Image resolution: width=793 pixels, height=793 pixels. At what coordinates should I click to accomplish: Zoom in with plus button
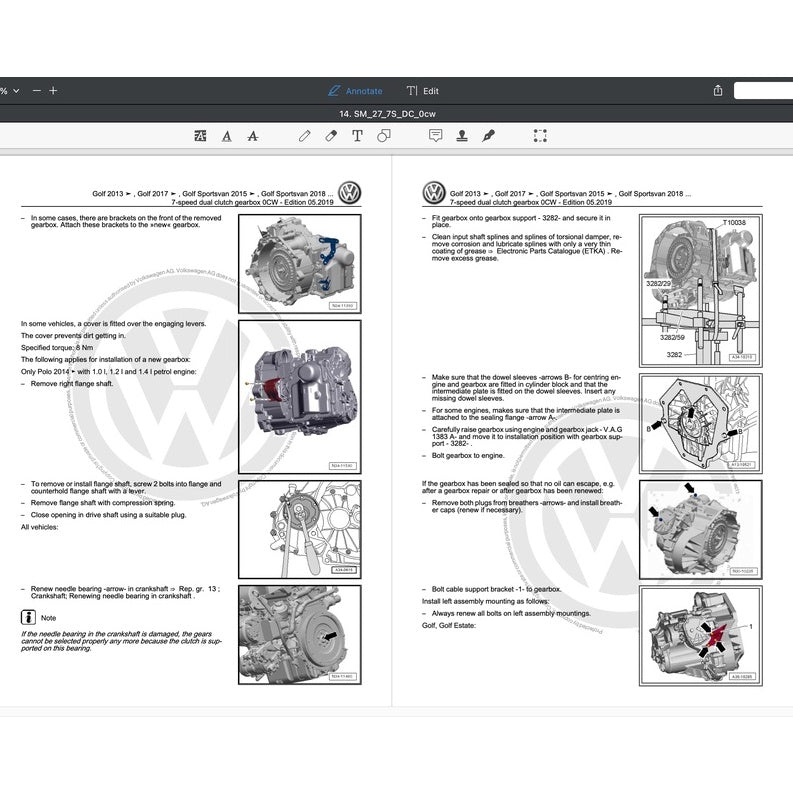pyautogui.click(x=54, y=90)
